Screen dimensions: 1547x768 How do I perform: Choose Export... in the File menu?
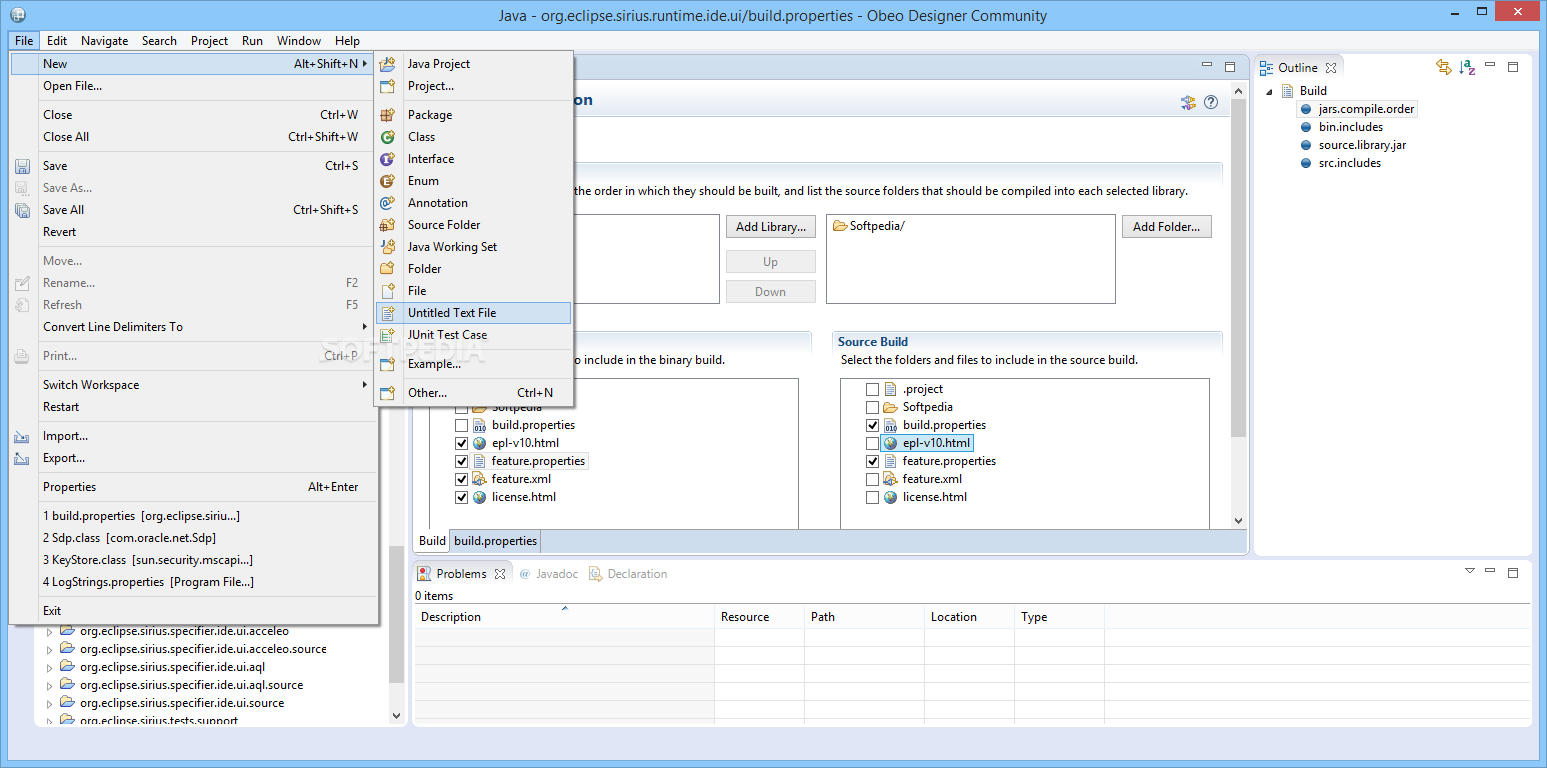(x=194, y=458)
